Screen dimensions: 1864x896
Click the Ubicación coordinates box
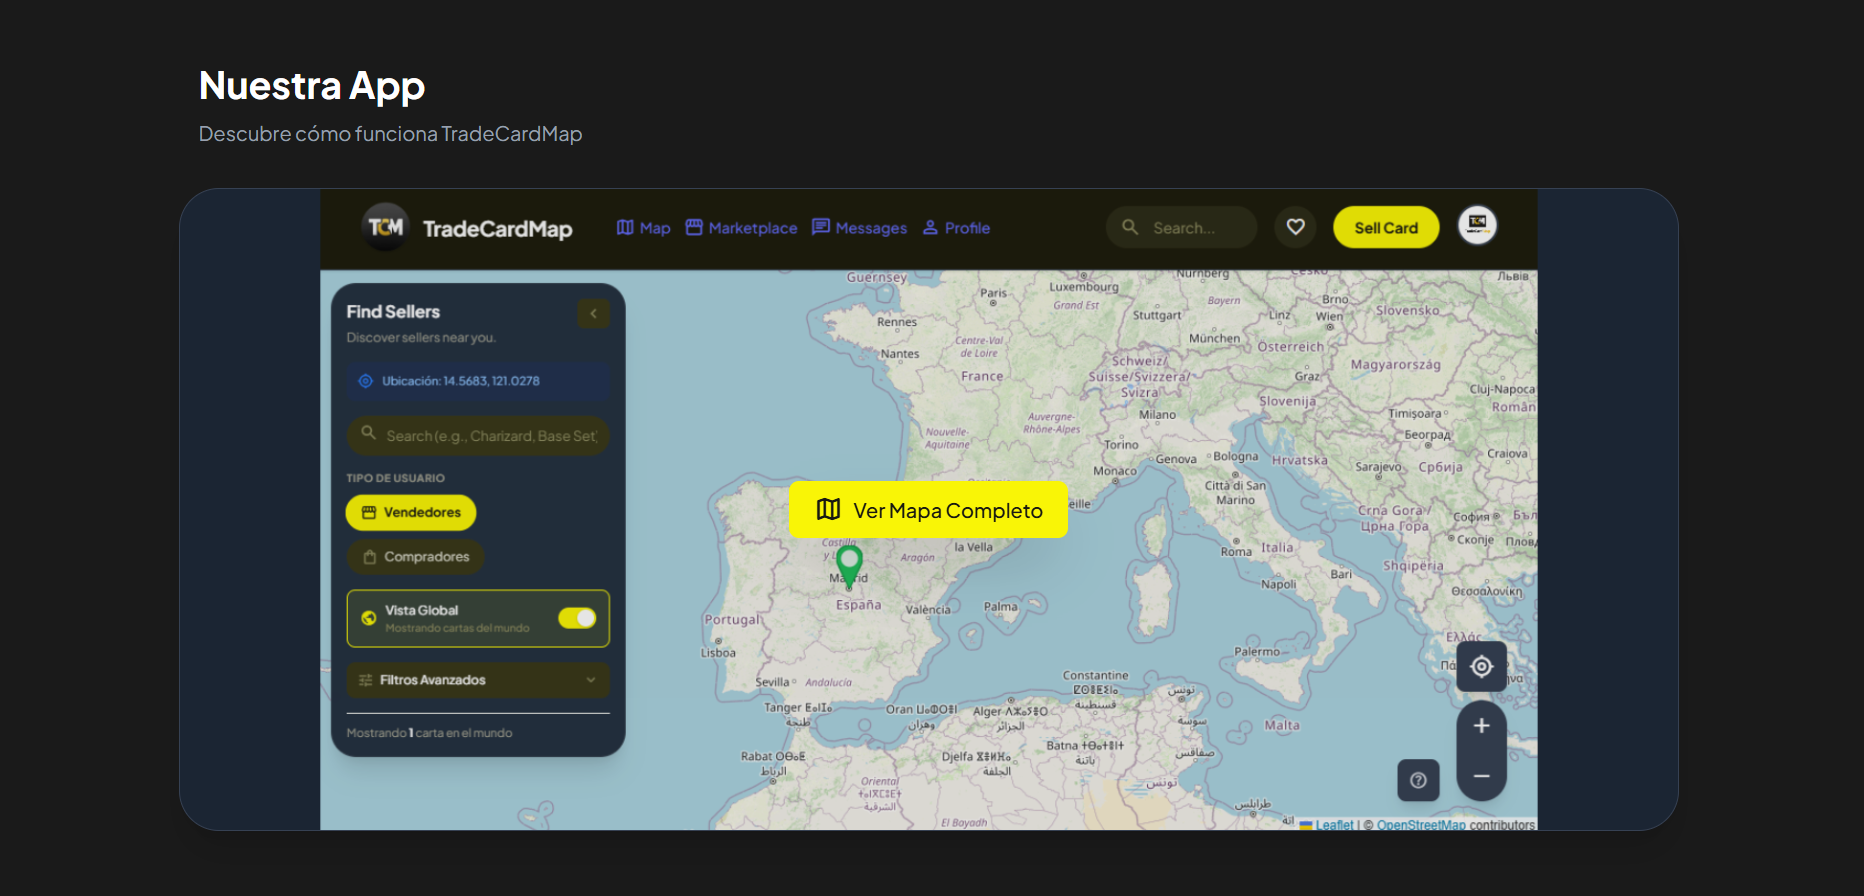[x=478, y=381]
